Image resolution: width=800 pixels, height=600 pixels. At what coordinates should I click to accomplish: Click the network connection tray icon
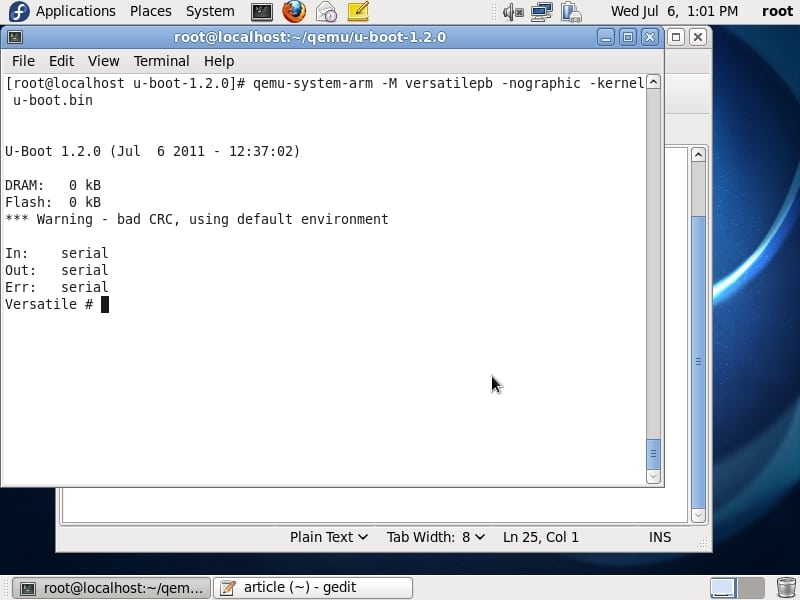coord(541,11)
